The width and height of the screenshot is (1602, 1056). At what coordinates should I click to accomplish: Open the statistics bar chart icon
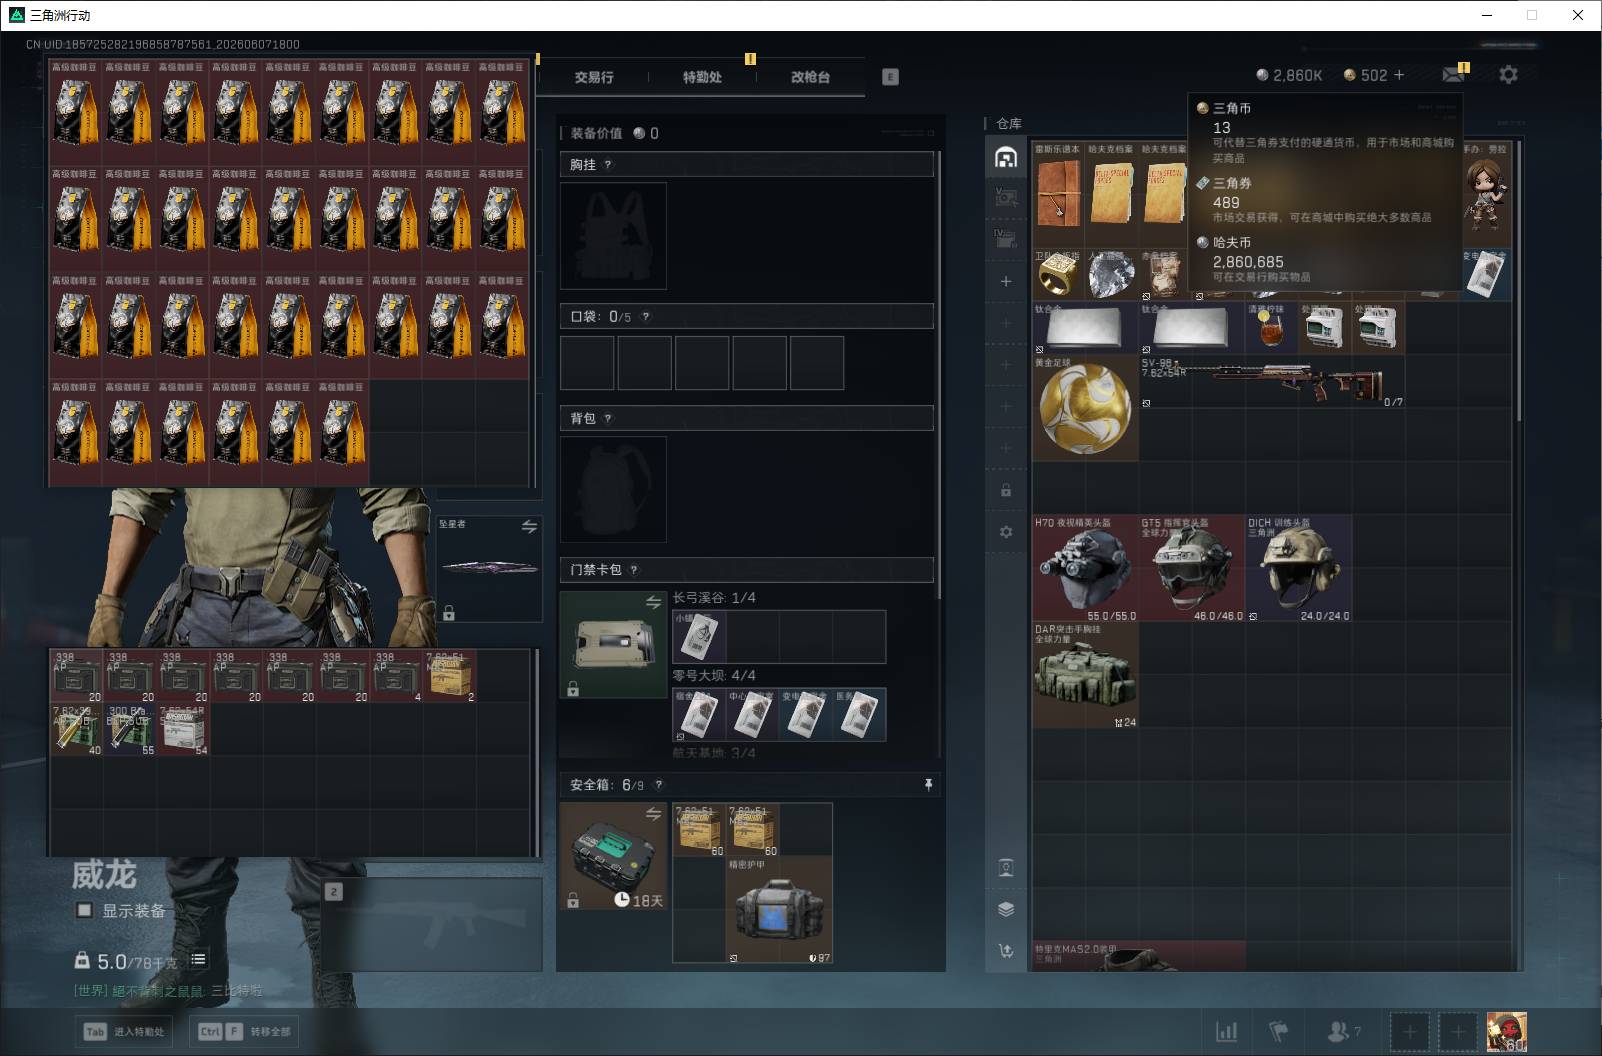click(1226, 1031)
